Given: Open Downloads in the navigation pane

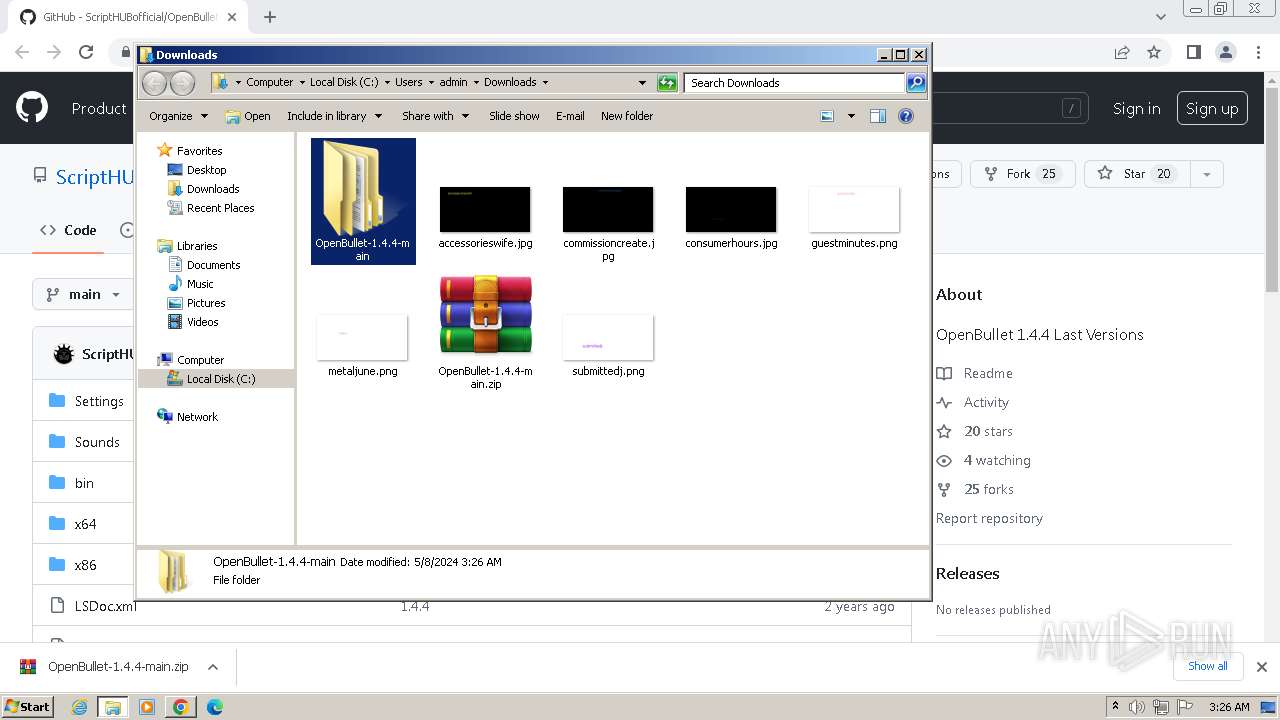Looking at the screenshot, I should (x=213, y=189).
